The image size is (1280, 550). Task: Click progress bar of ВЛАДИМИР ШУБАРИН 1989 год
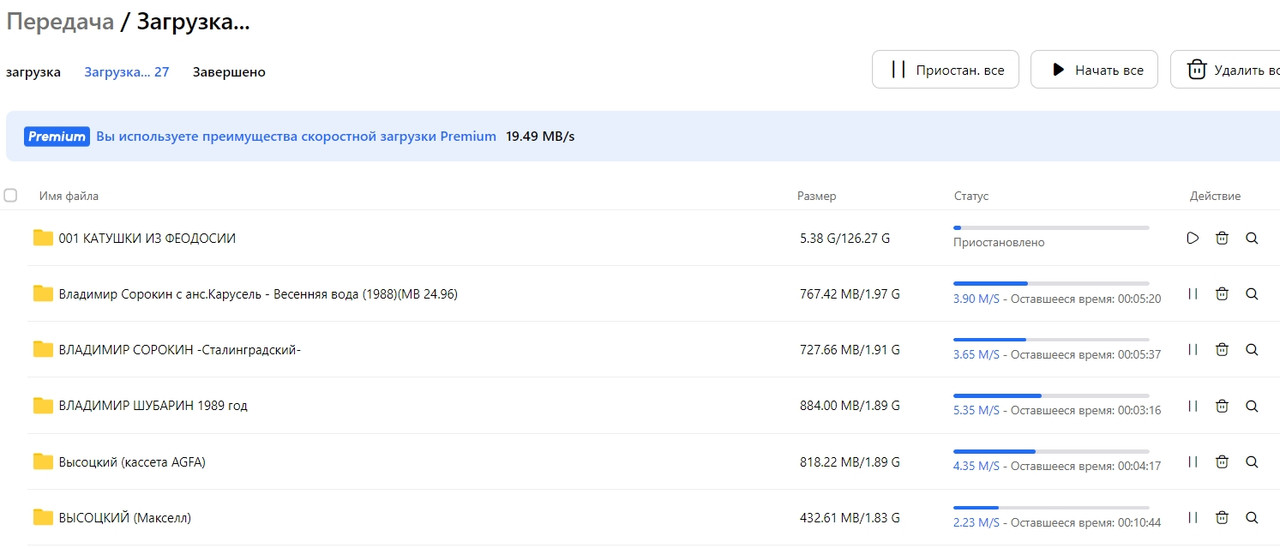pos(1051,396)
